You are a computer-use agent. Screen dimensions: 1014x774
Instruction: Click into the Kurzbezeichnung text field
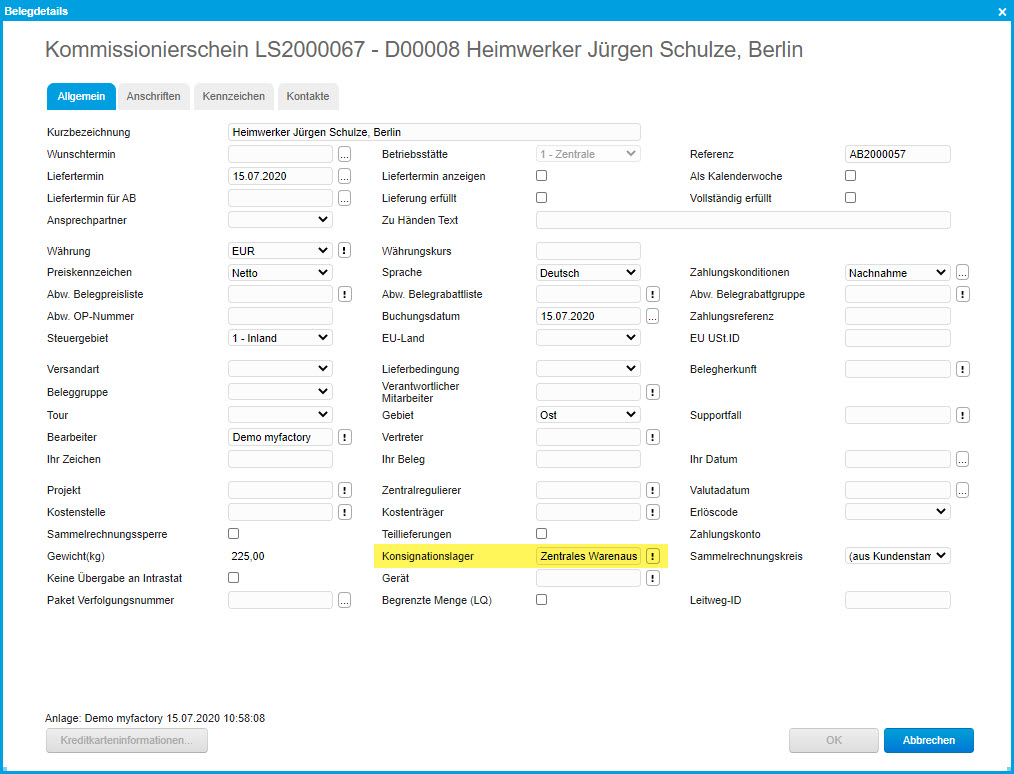coord(434,132)
